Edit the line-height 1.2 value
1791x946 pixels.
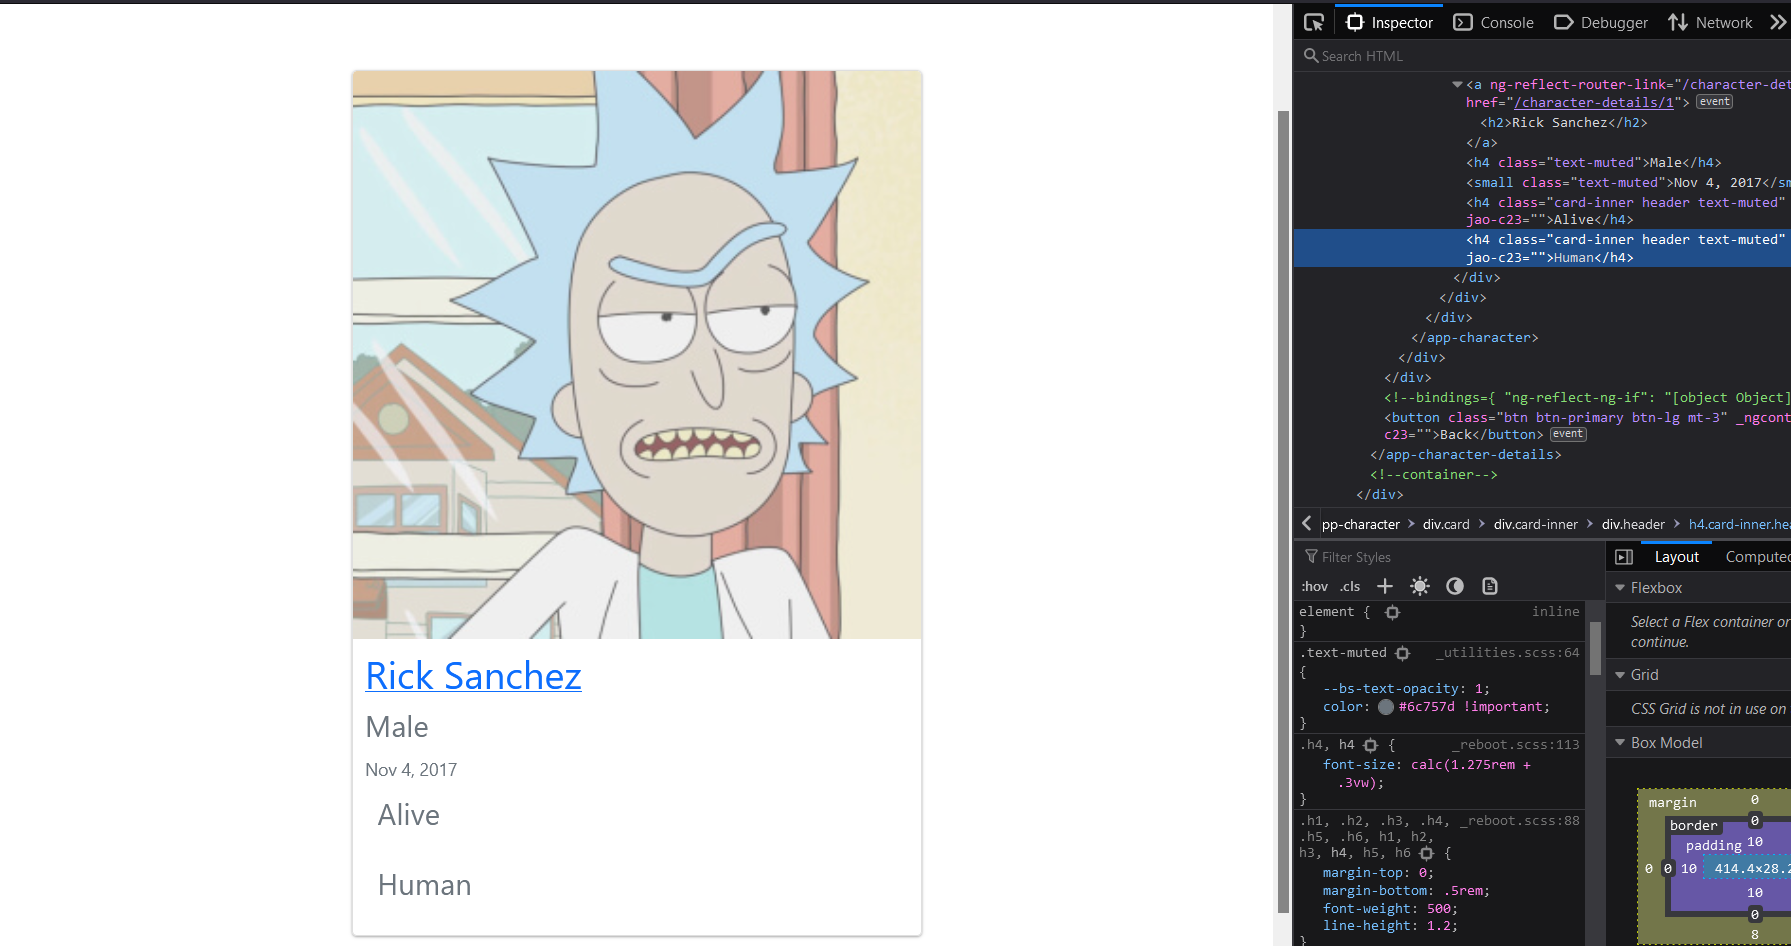1439,926
